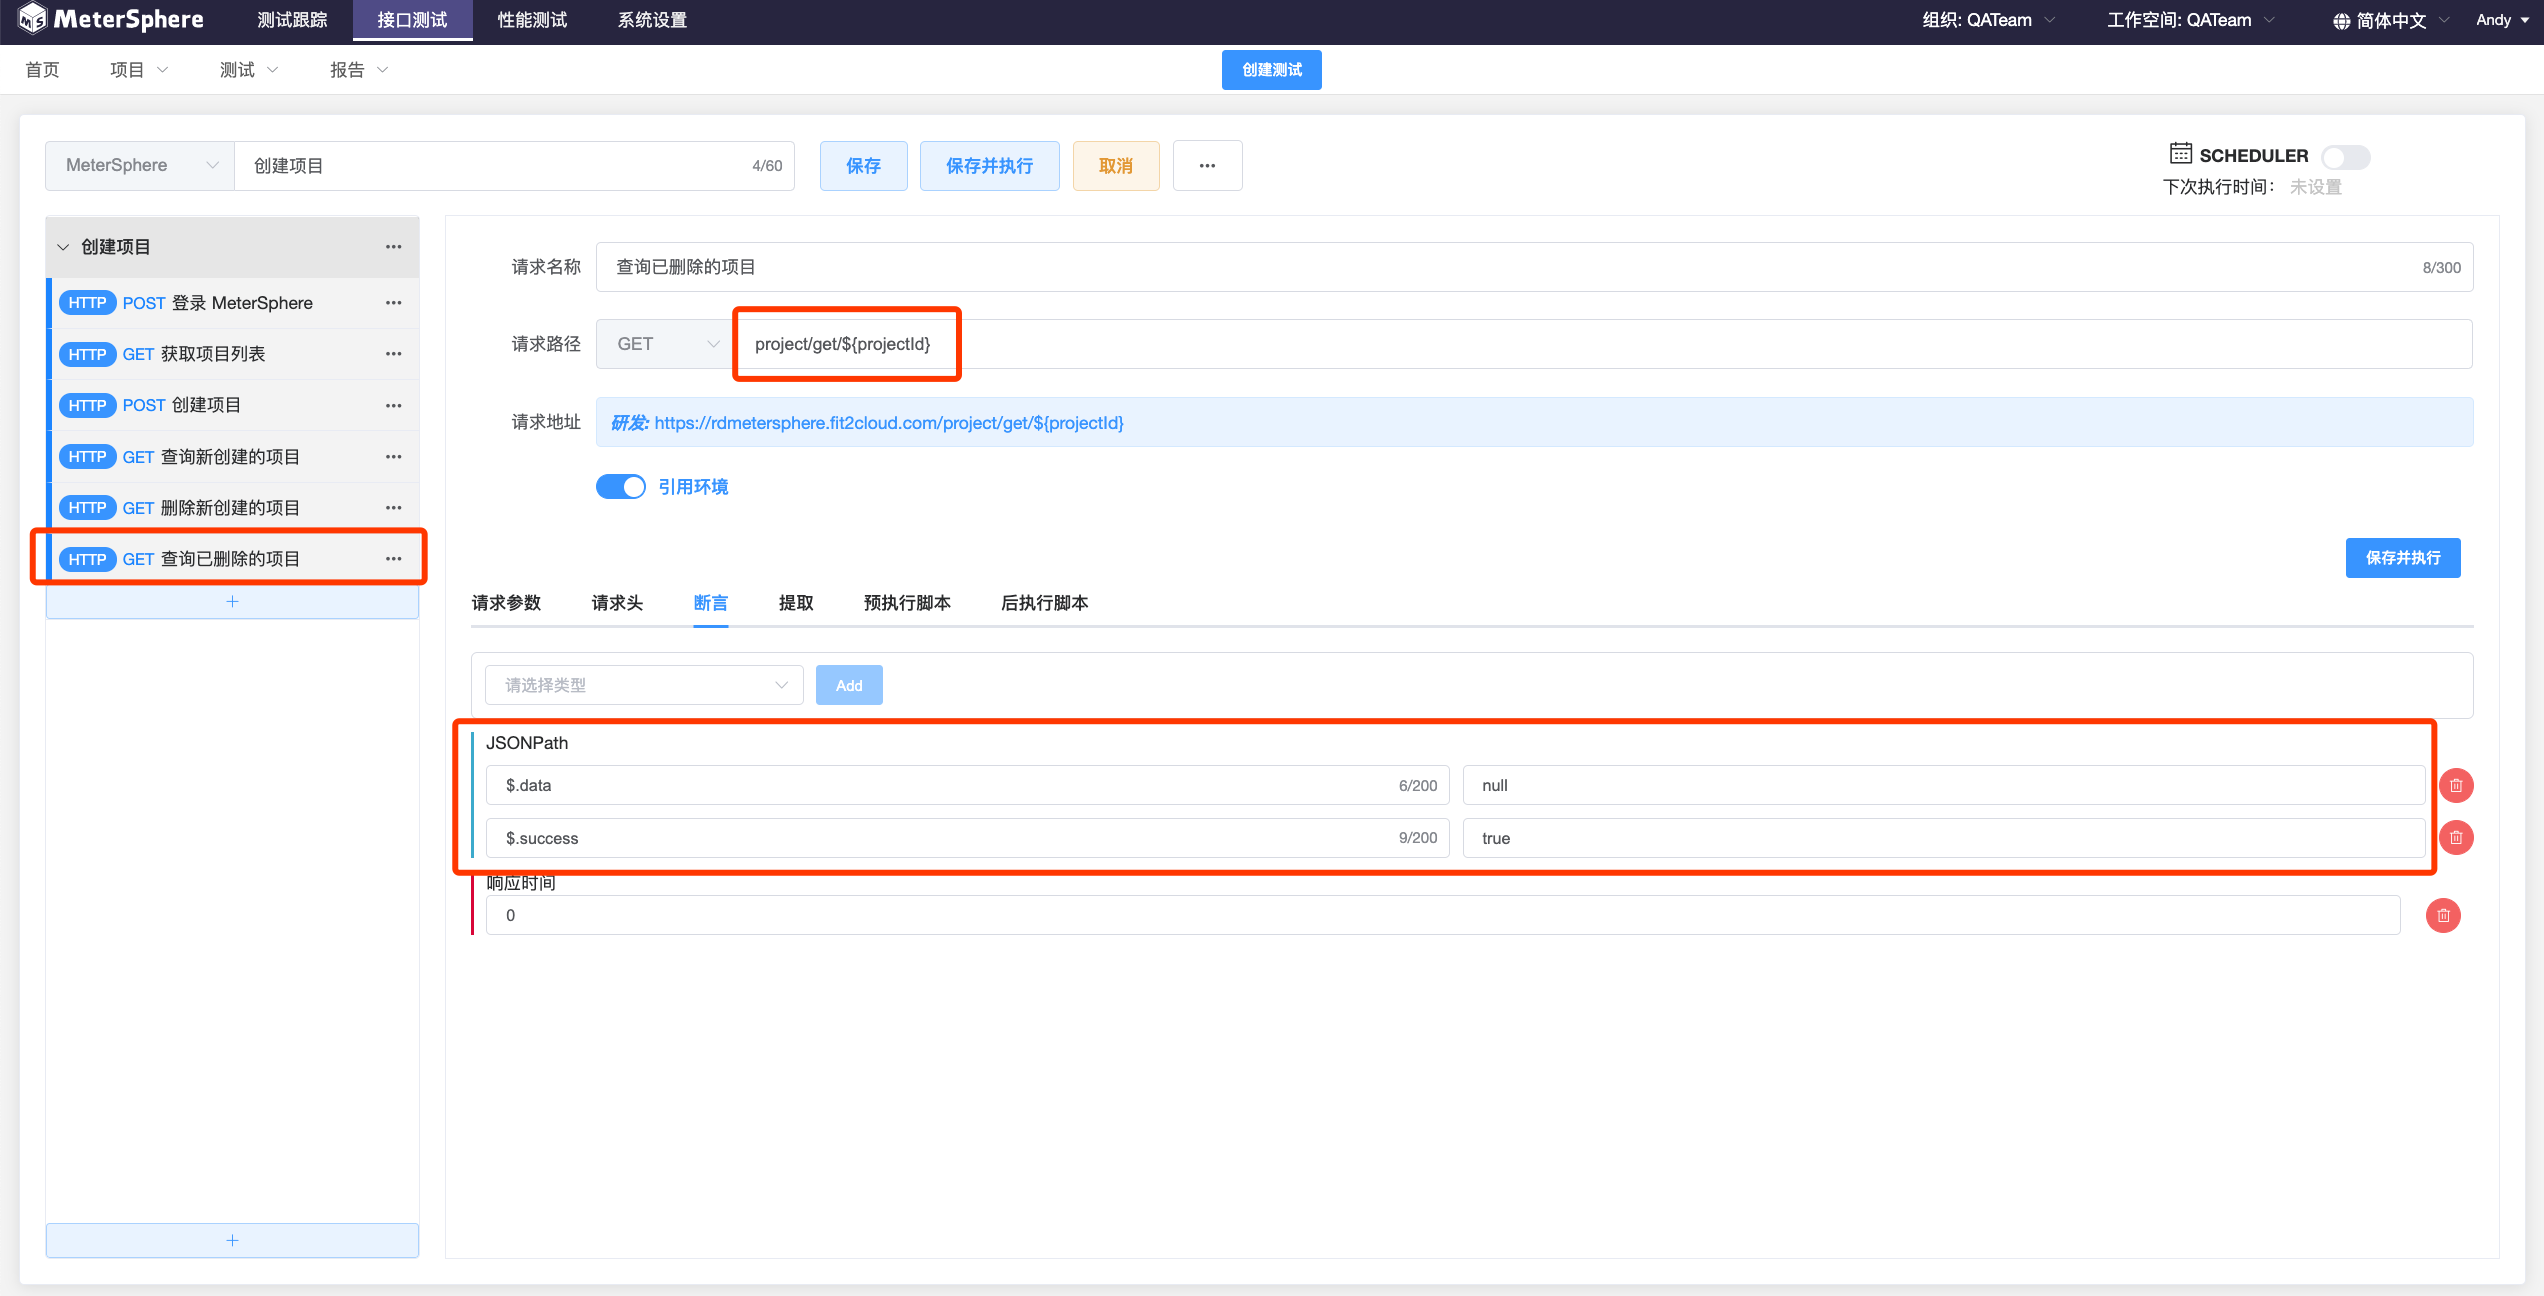
Task: Collapse the 创建项目 scenario chevron
Action: point(63,247)
